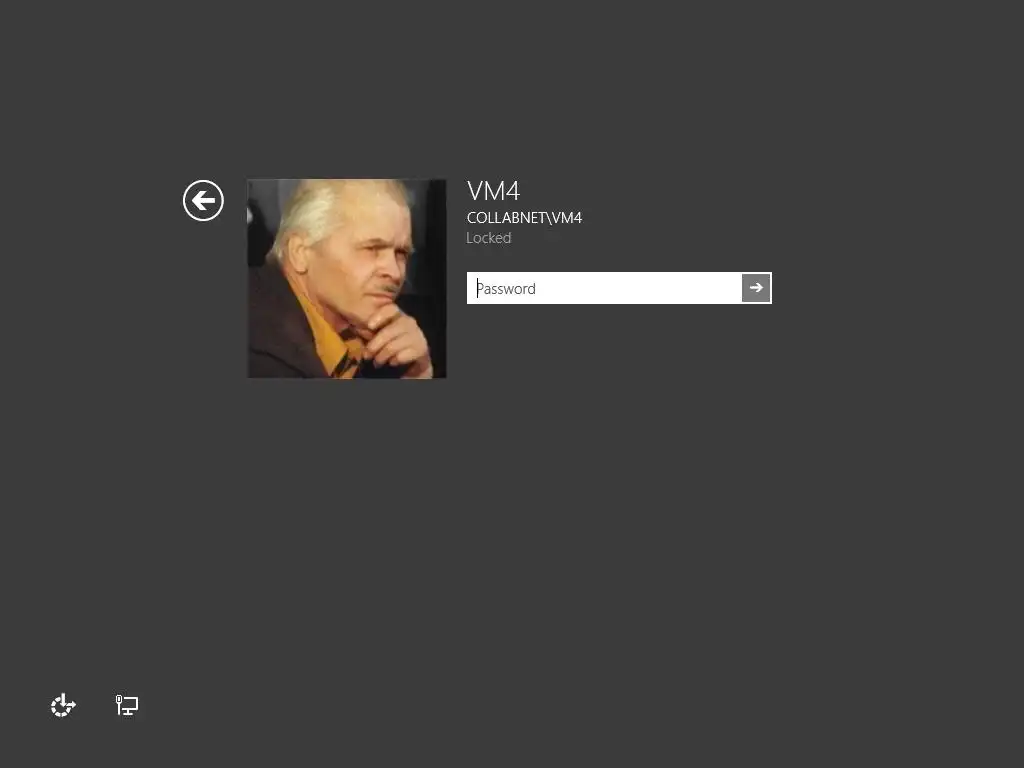Click the right-arrow submit icon

pos(756,288)
